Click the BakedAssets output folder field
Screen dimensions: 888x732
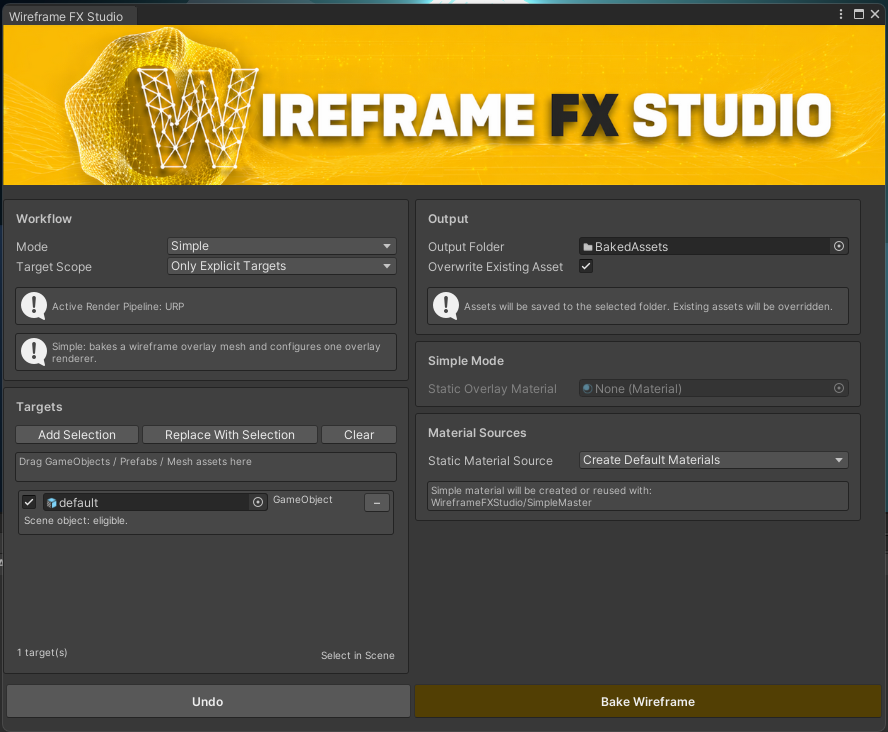click(x=714, y=246)
